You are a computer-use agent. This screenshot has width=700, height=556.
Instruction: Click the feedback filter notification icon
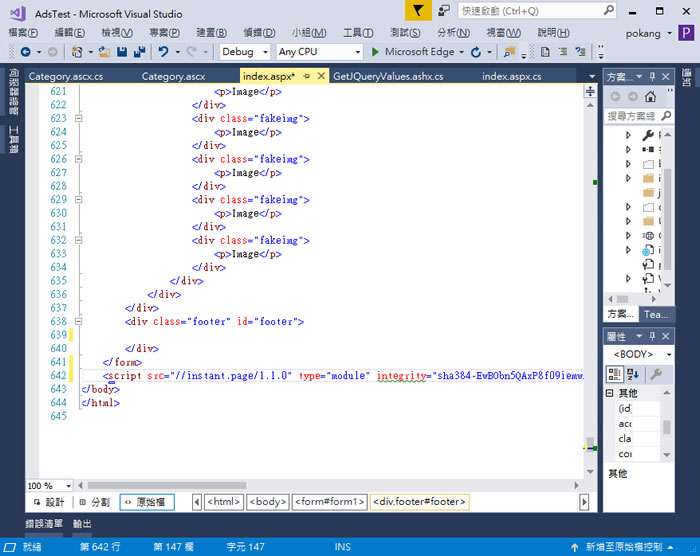tap(418, 10)
